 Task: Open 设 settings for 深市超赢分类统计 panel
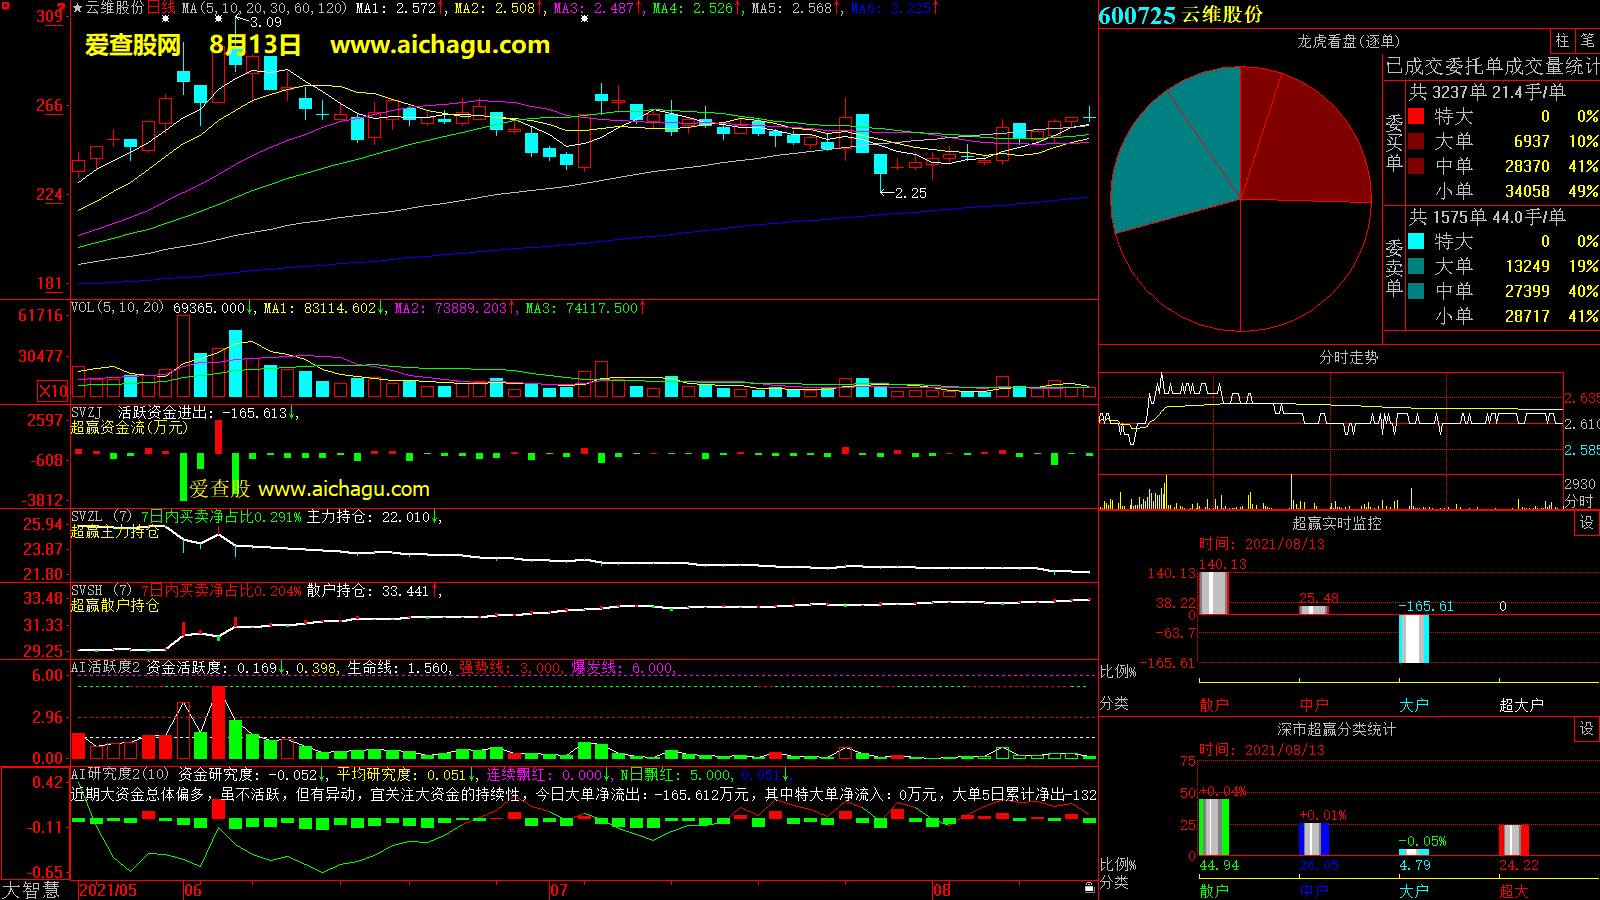tap(1586, 729)
